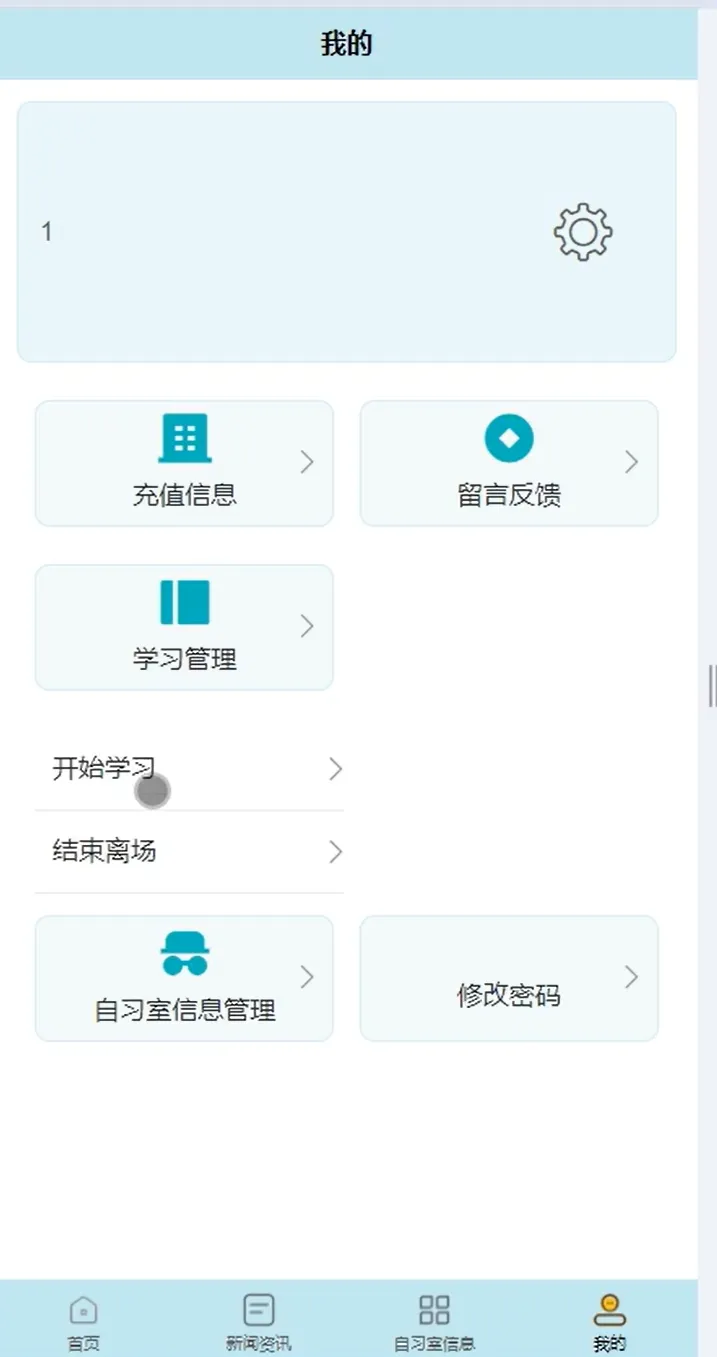Click the round diamond icon above 留言反馈
This screenshot has width=717, height=1357.
pyautogui.click(x=509, y=438)
